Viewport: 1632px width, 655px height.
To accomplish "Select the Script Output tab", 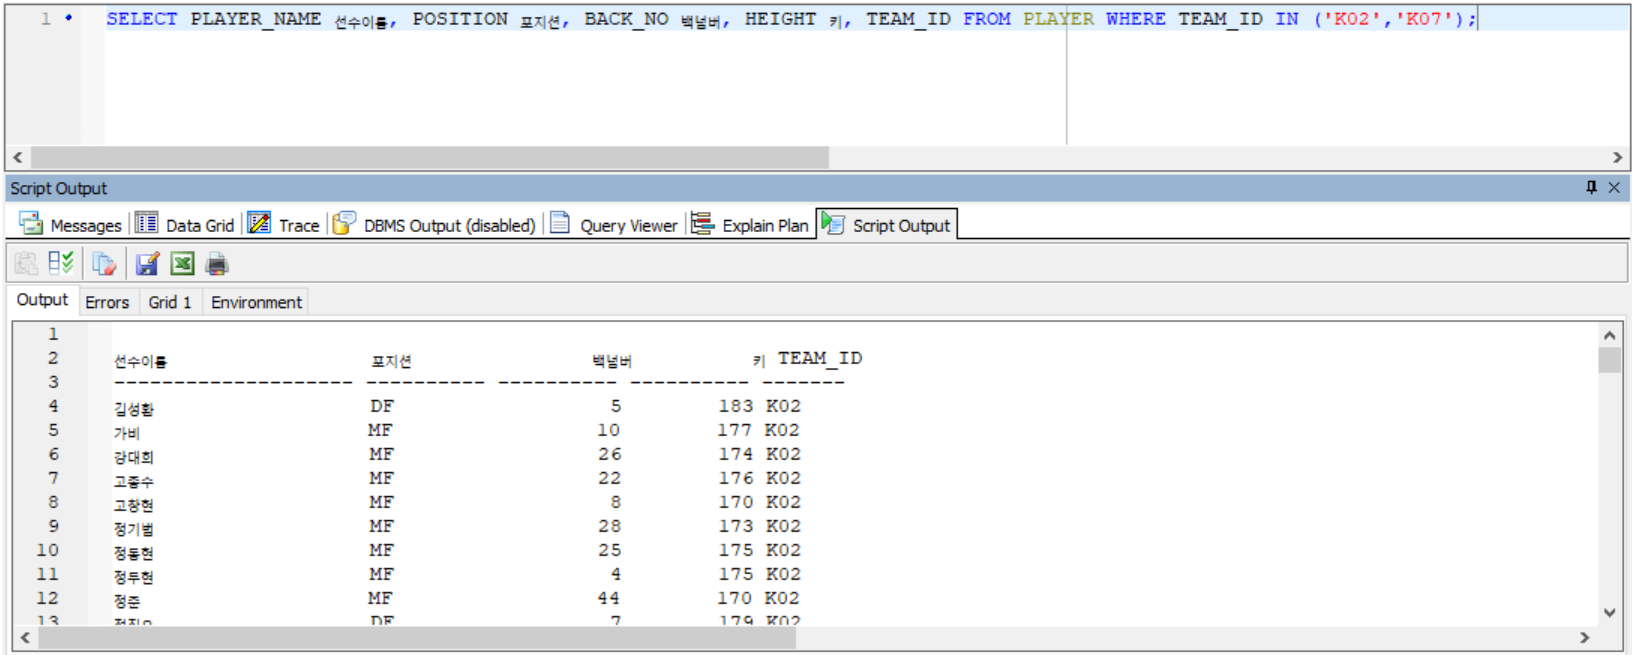I will (887, 225).
